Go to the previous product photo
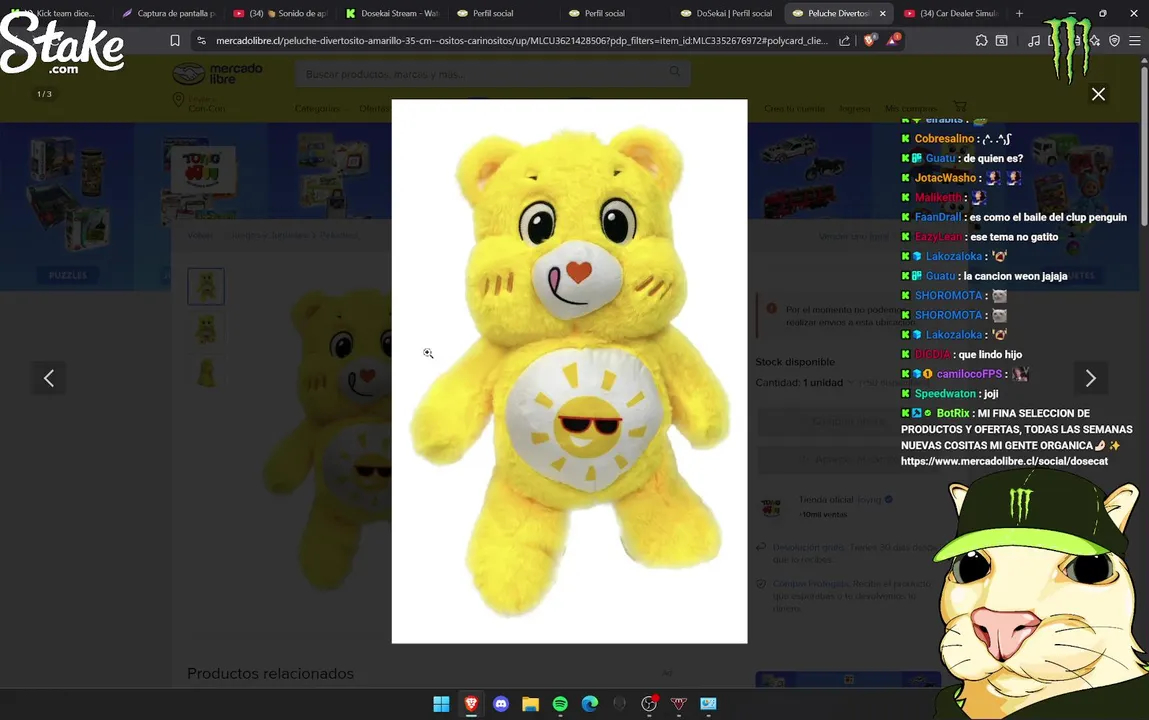The image size is (1149, 720). [49, 378]
